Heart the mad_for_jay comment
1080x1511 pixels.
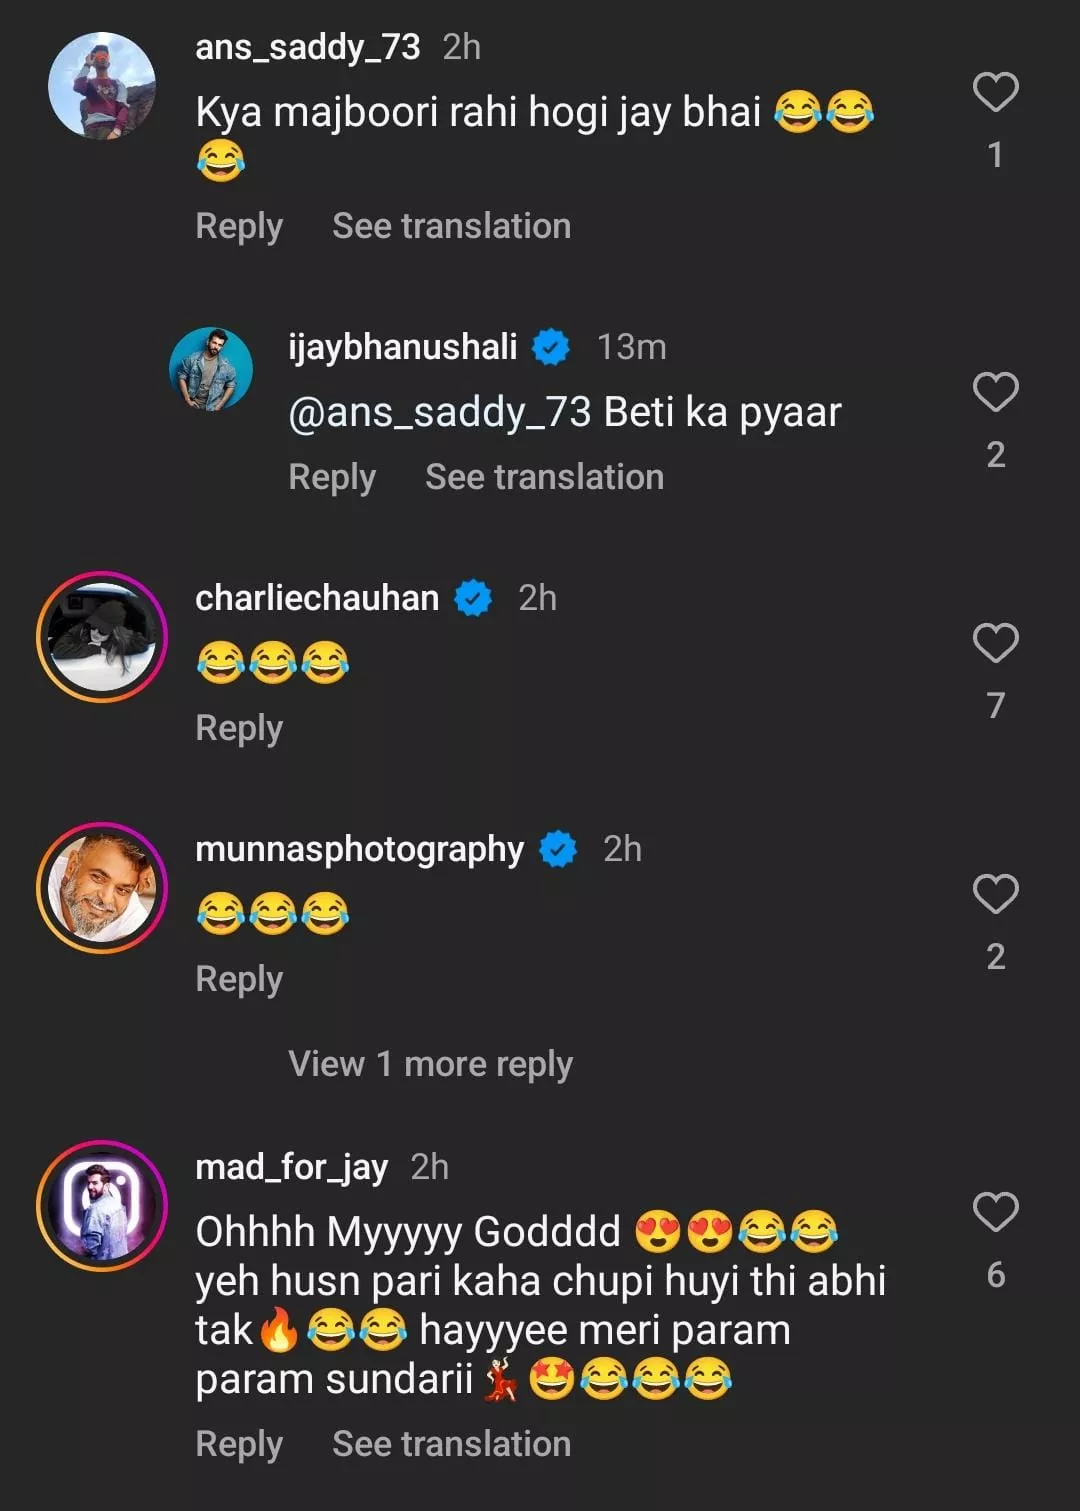pyautogui.click(x=995, y=1212)
